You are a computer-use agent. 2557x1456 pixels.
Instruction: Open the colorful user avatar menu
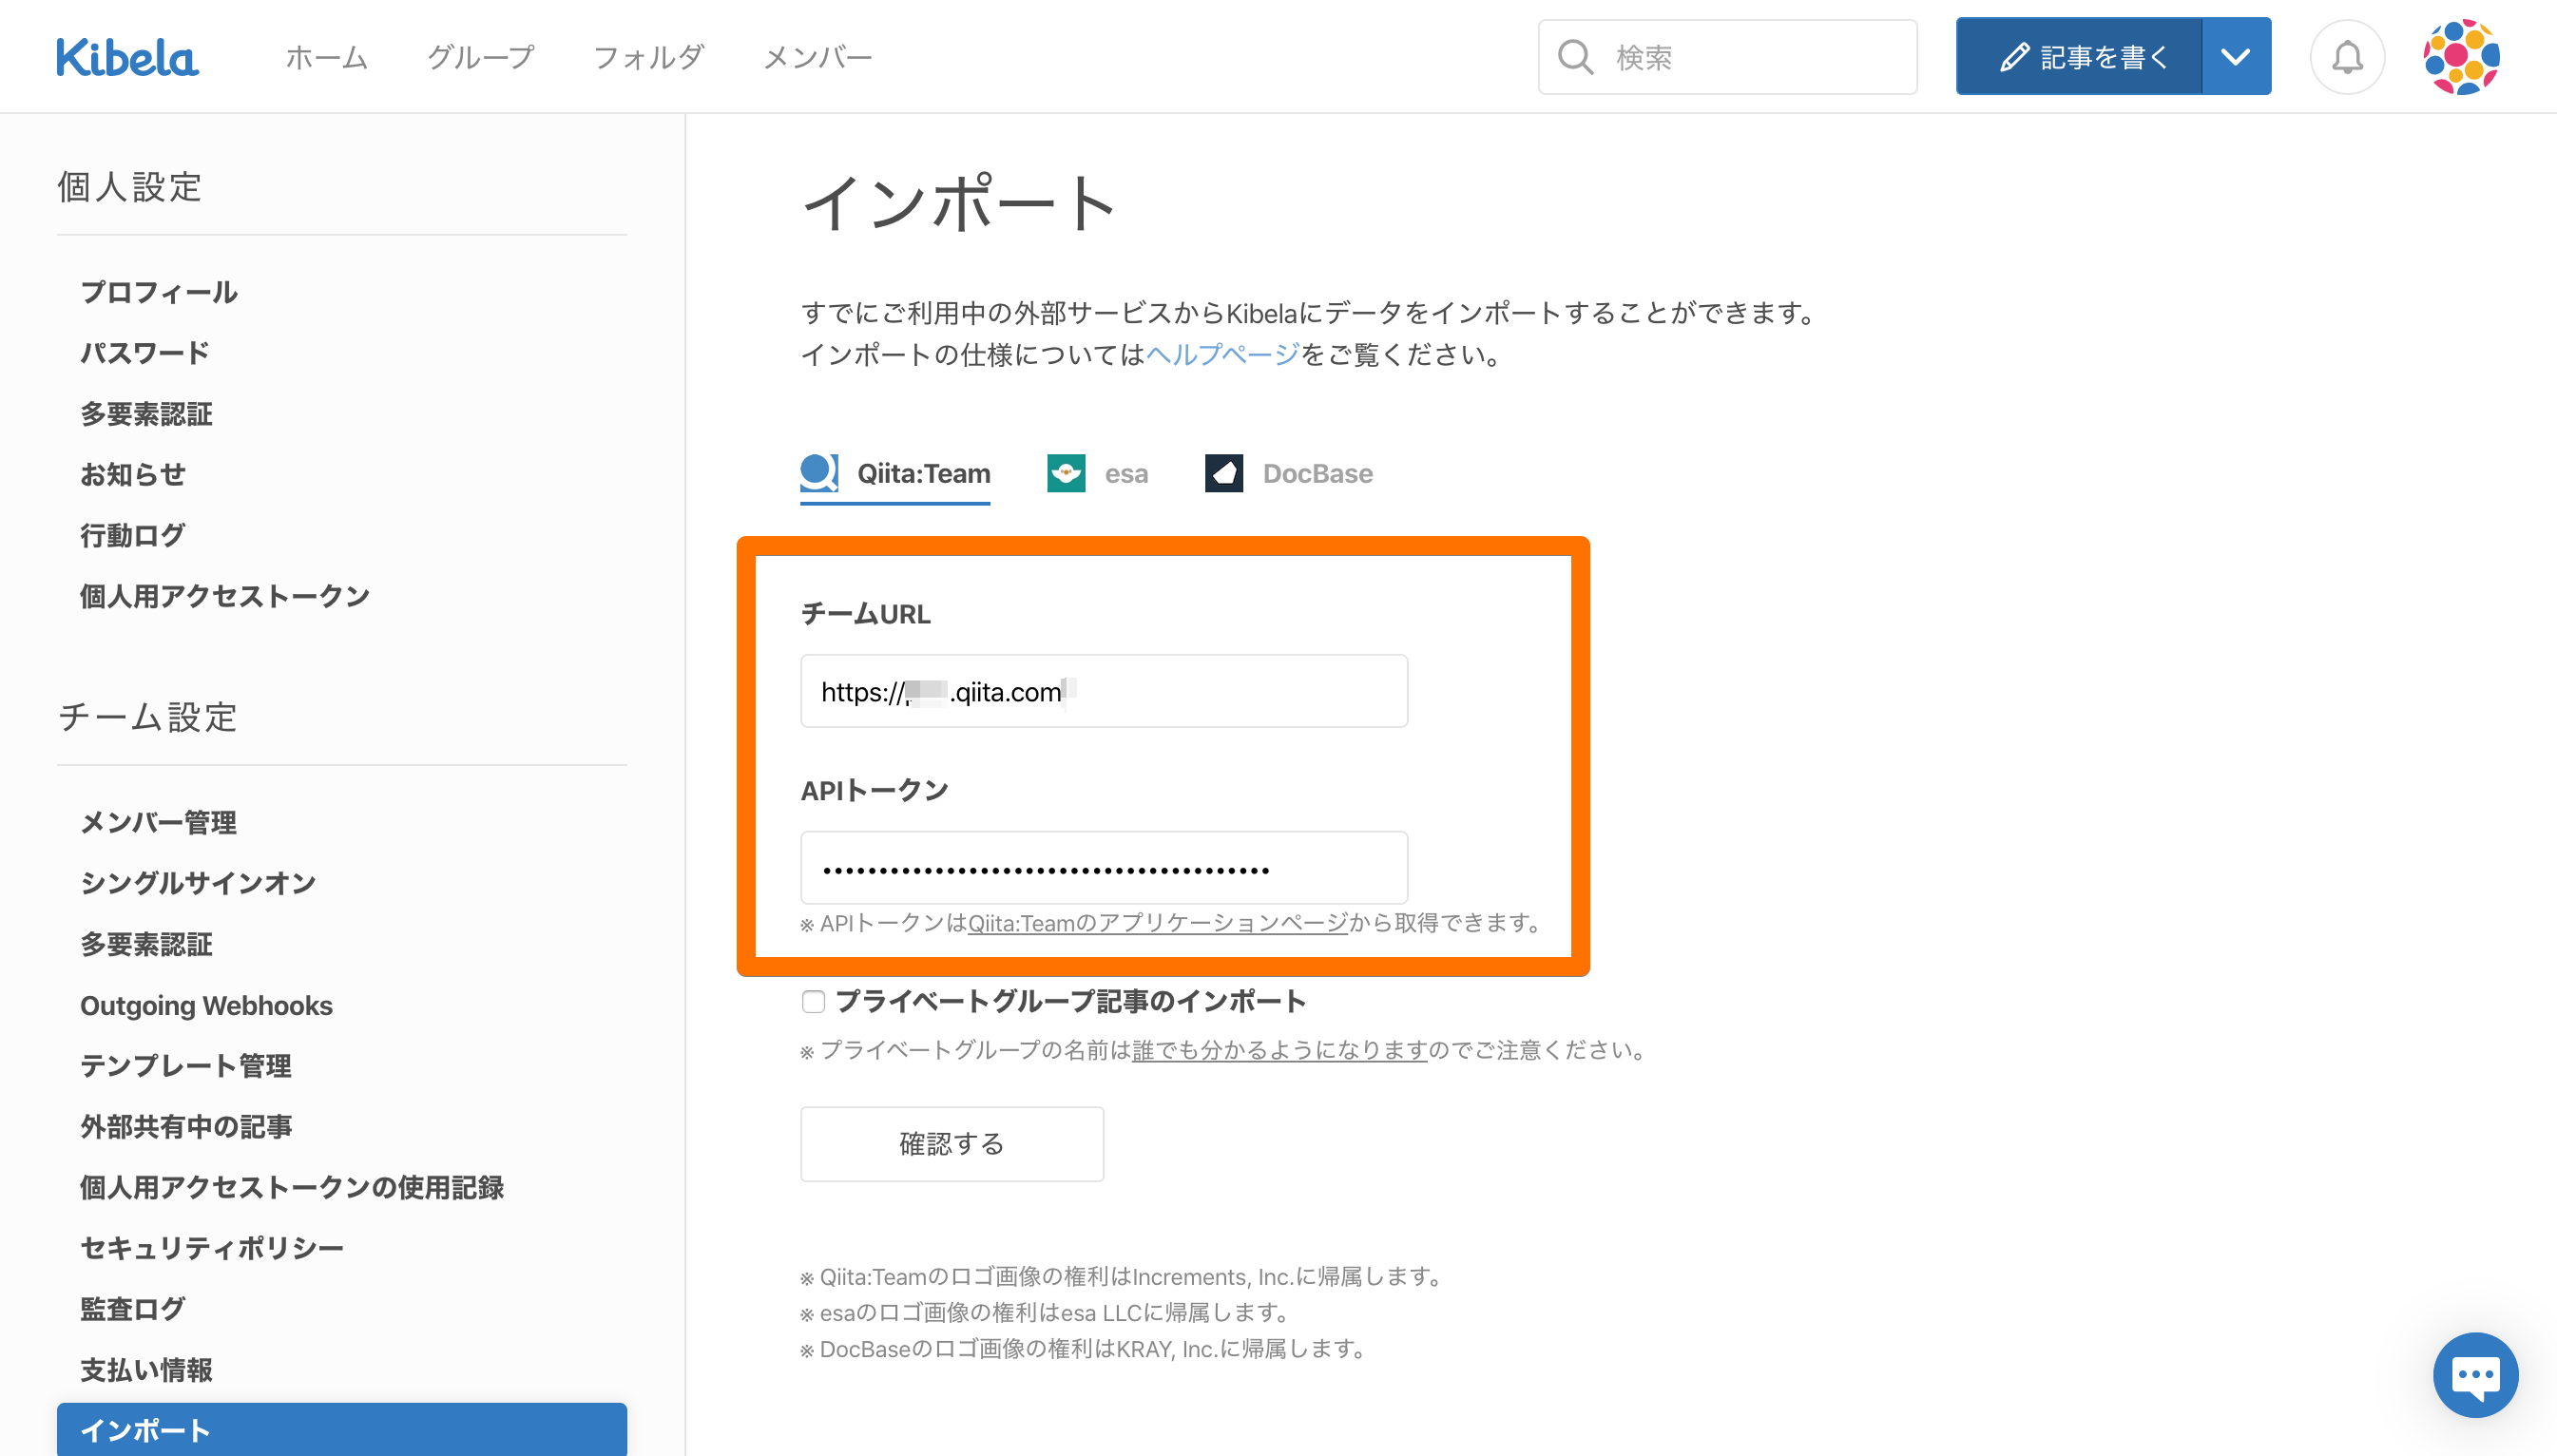[2461, 57]
